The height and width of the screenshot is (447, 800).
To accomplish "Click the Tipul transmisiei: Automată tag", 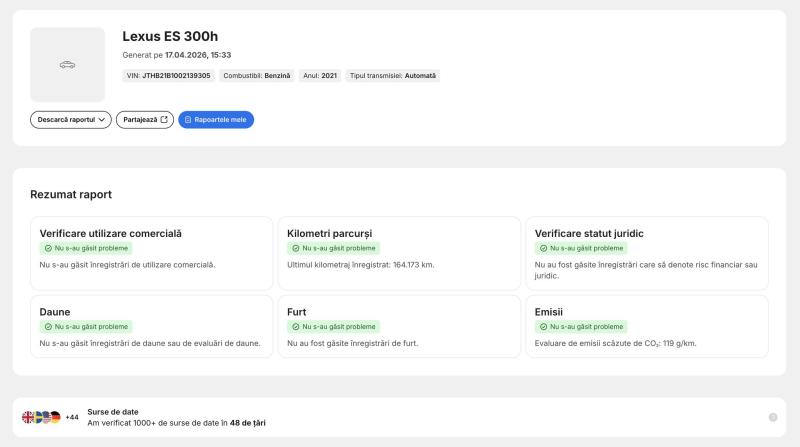I will tap(393, 75).
